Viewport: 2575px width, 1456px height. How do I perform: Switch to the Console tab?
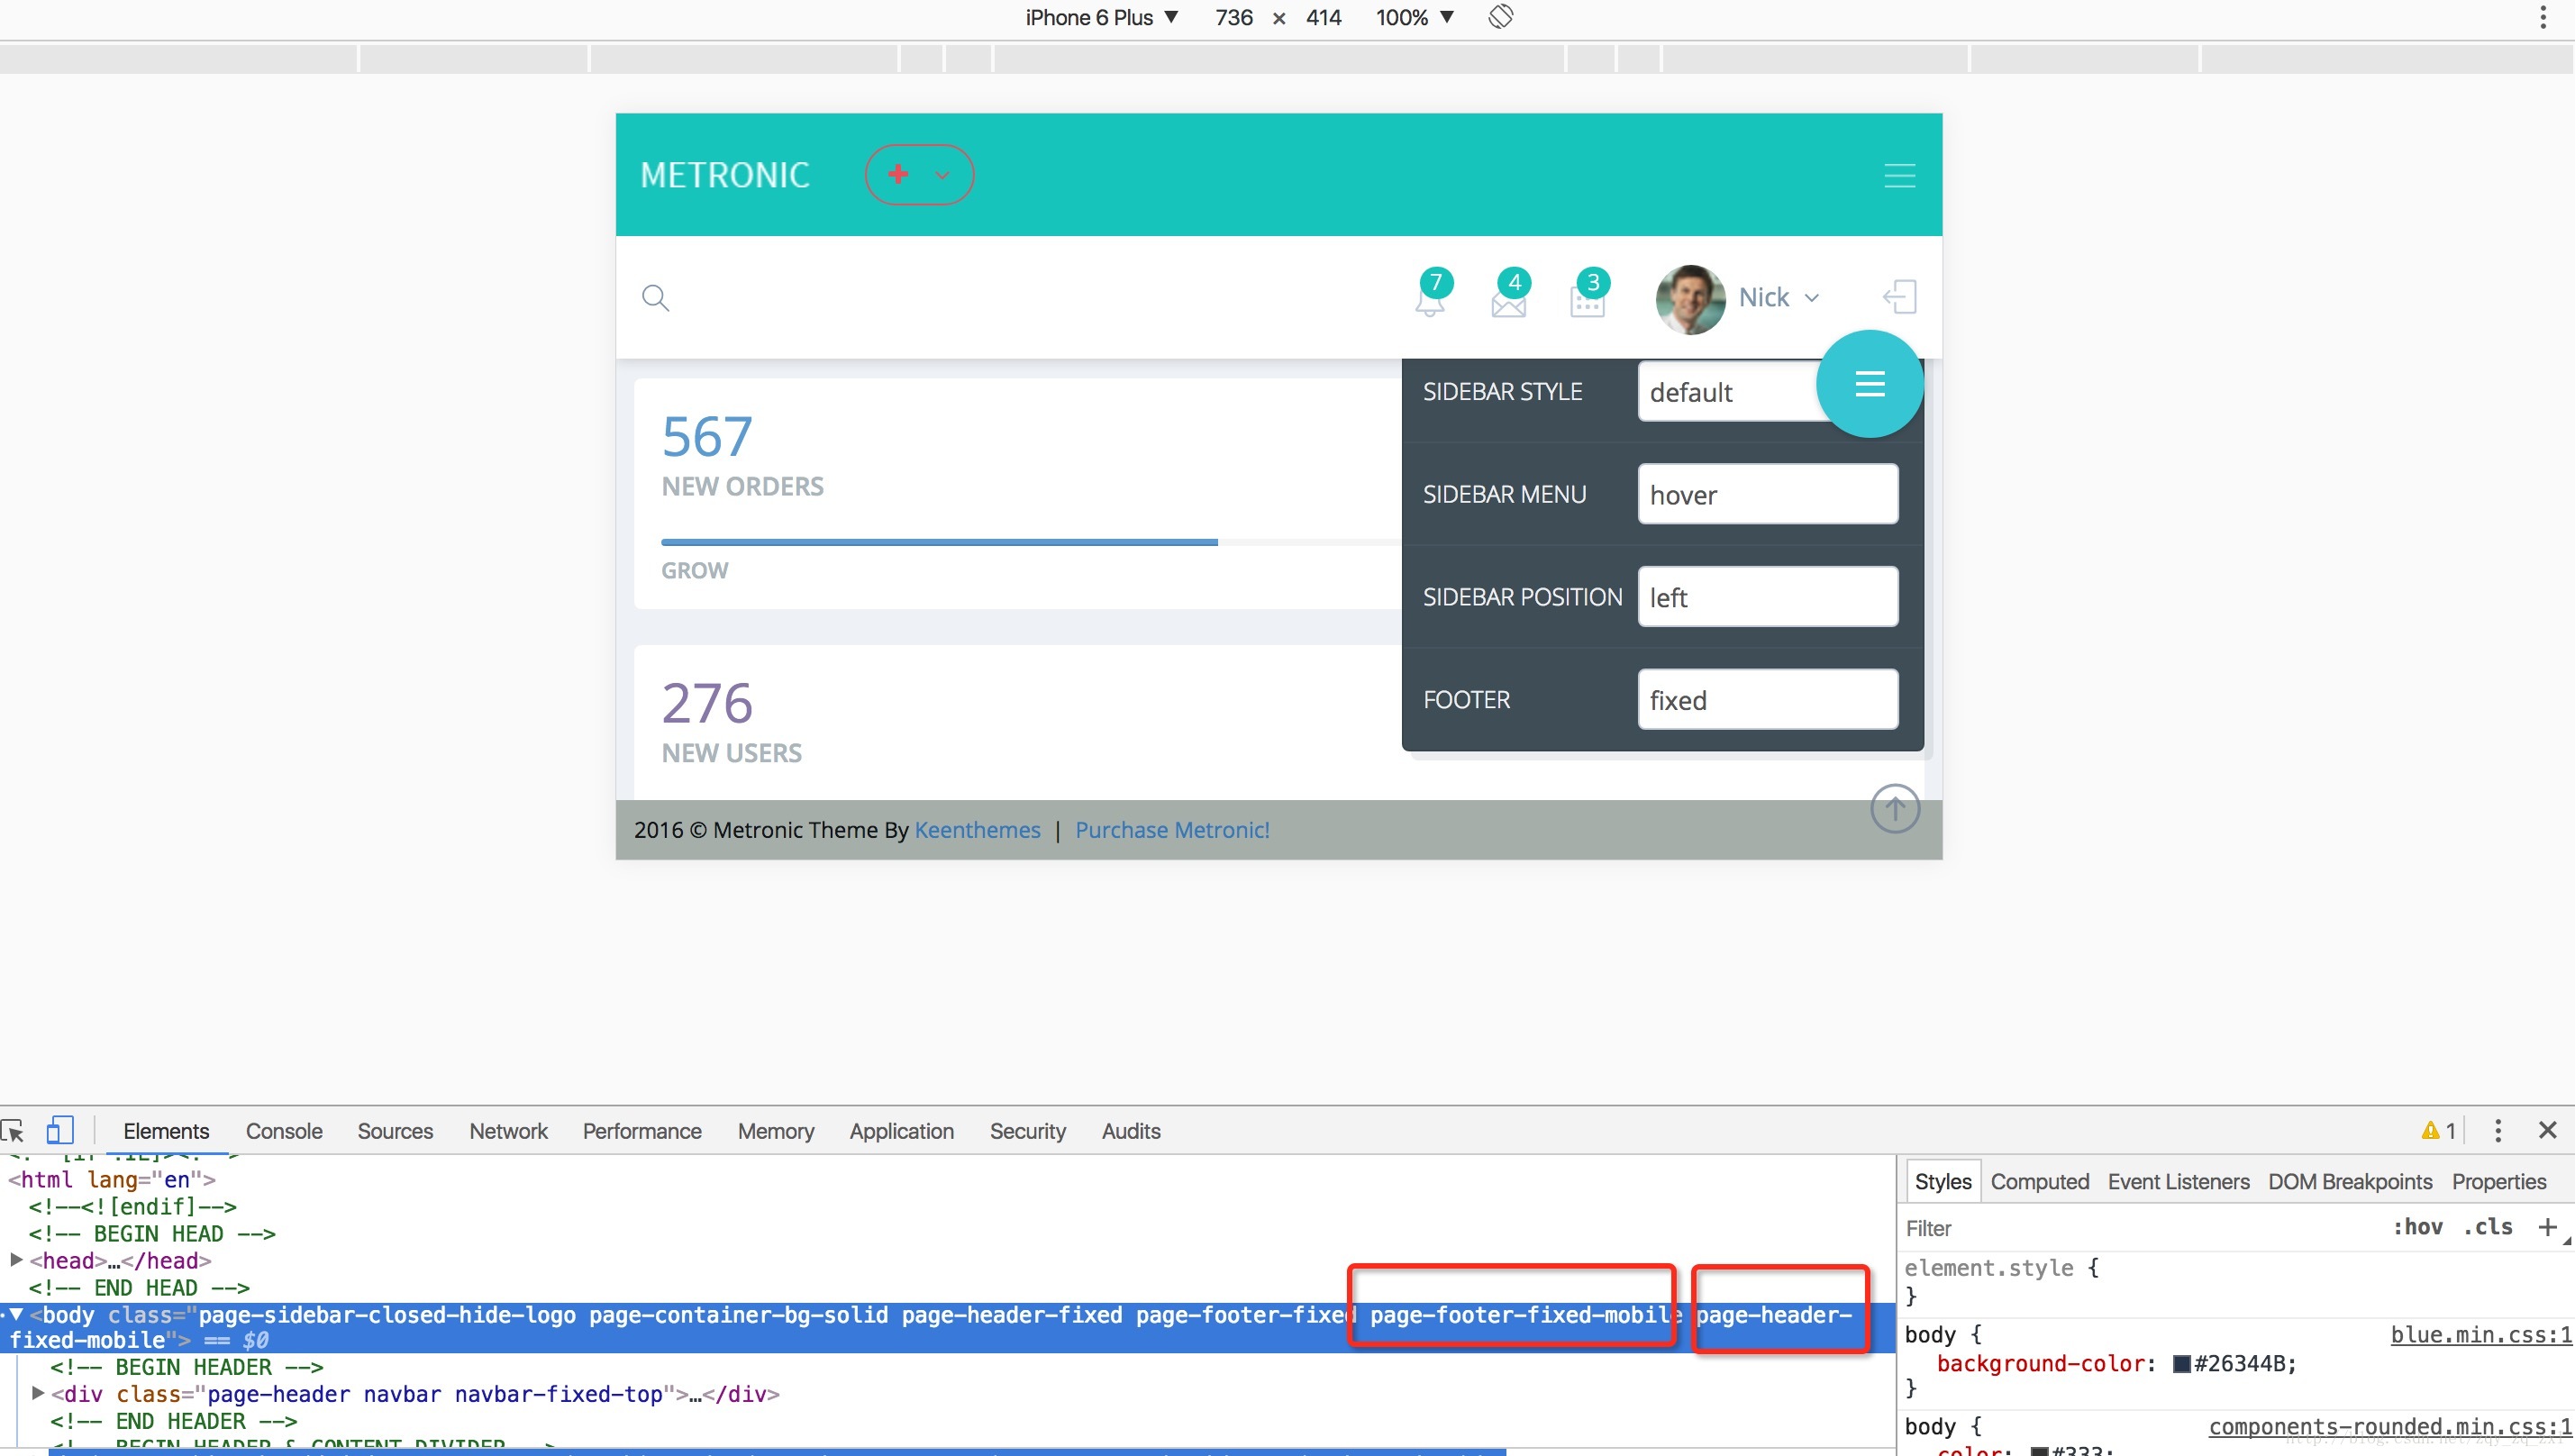pyautogui.click(x=284, y=1131)
